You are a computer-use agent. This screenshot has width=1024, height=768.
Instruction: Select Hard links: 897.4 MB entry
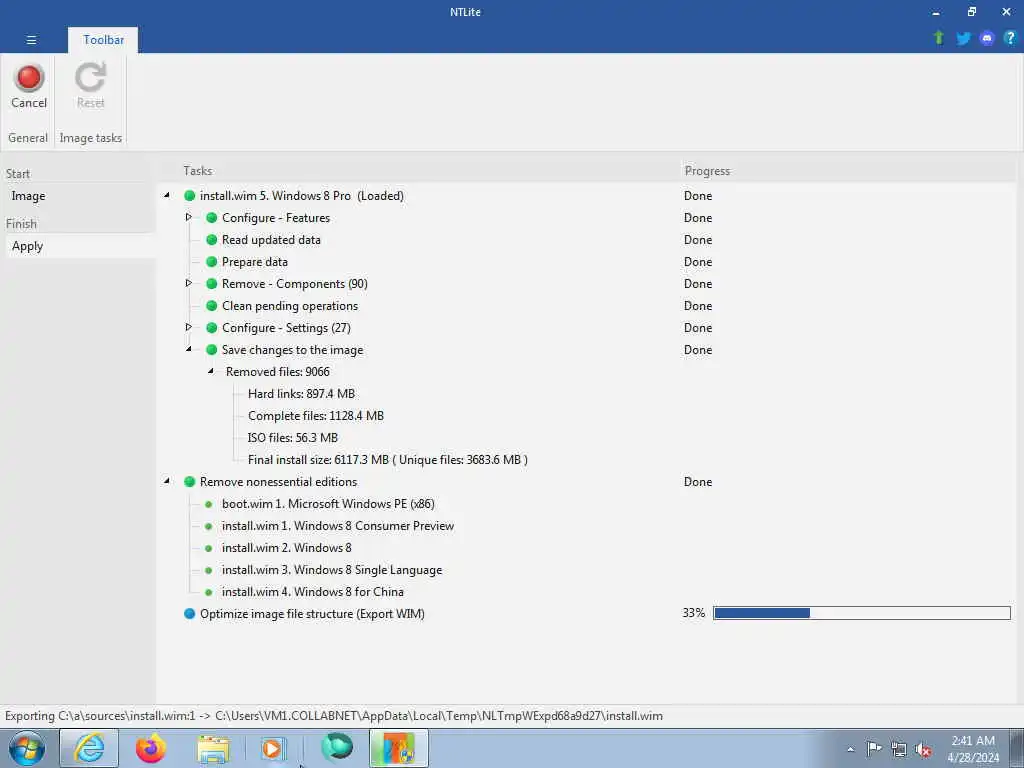[301, 394]
